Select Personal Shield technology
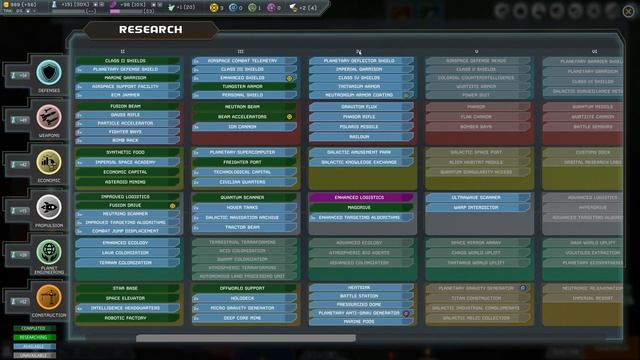The width and height of the screenshot is (640, 360). (x=244, y=95)
